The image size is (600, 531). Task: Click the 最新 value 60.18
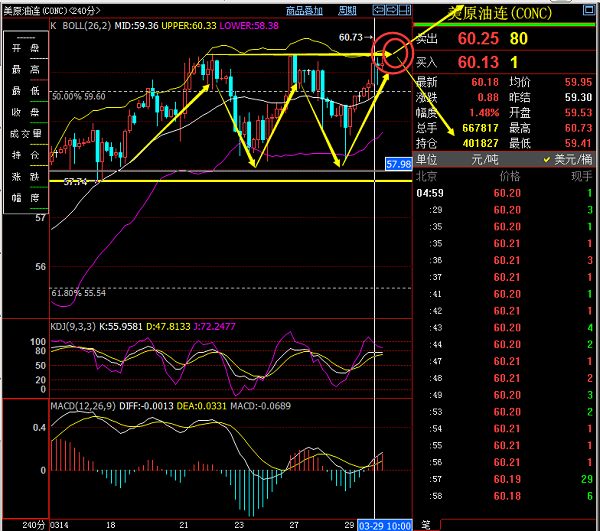(485, 82)
